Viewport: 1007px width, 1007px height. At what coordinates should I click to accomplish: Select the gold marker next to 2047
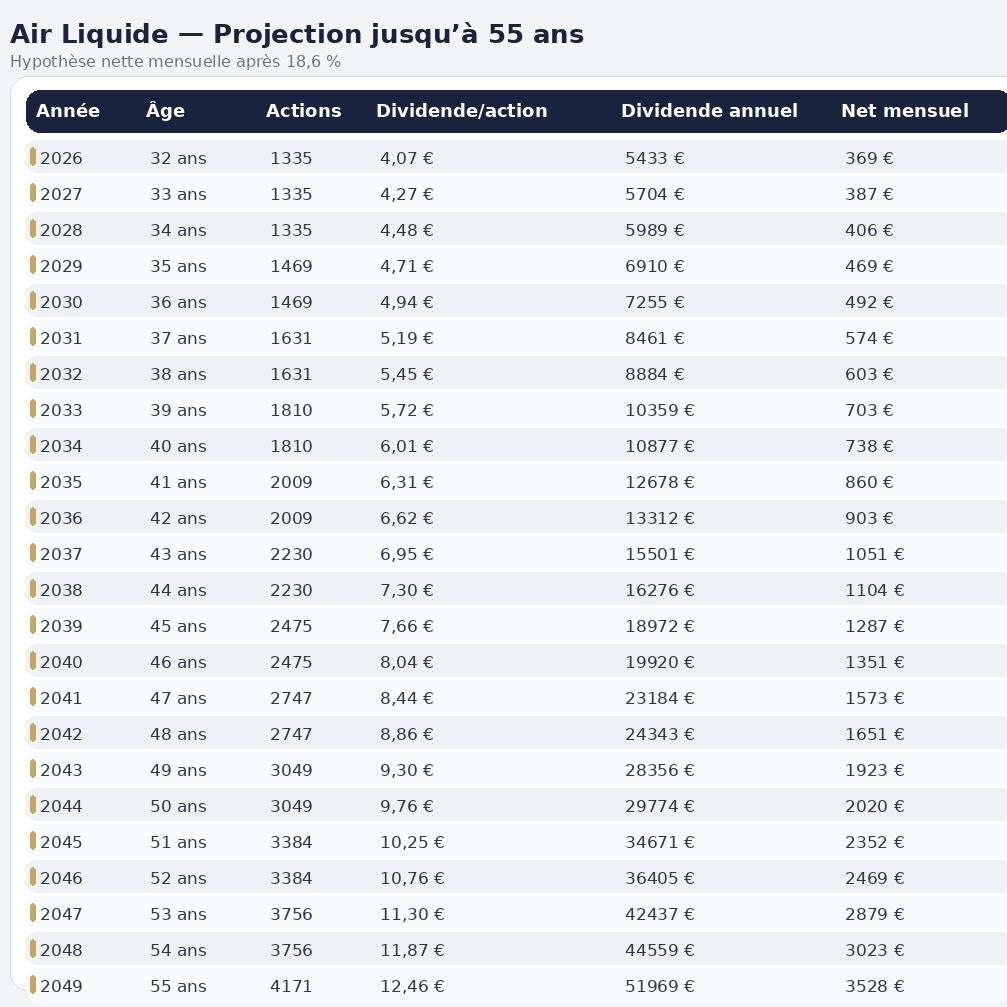click(33, 913)
